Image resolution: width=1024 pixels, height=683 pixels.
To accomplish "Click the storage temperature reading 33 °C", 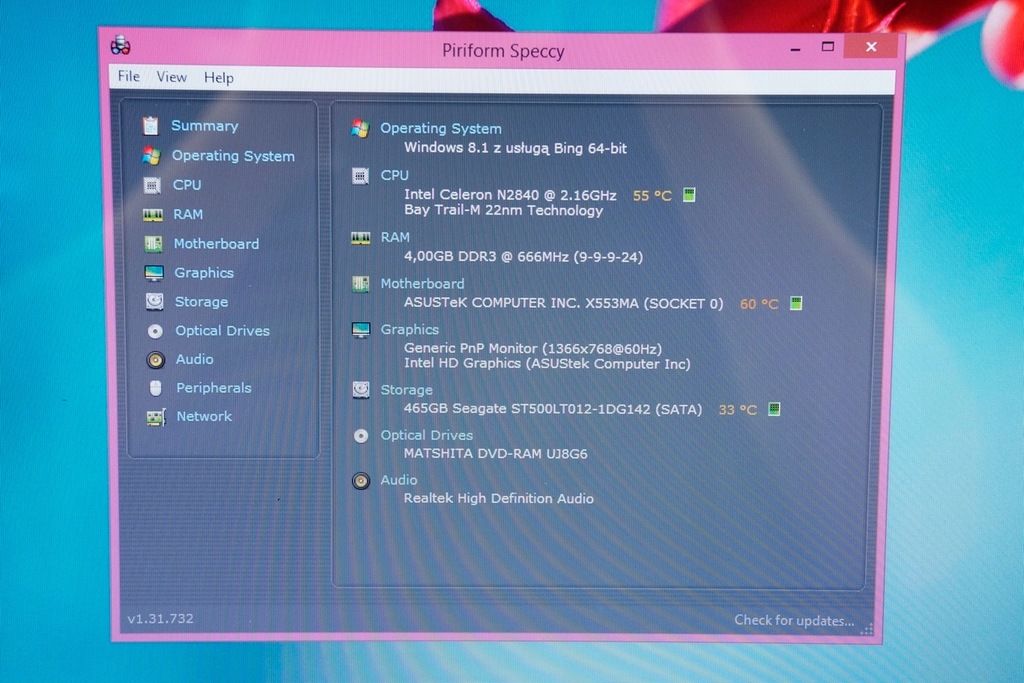I will 737,409.
